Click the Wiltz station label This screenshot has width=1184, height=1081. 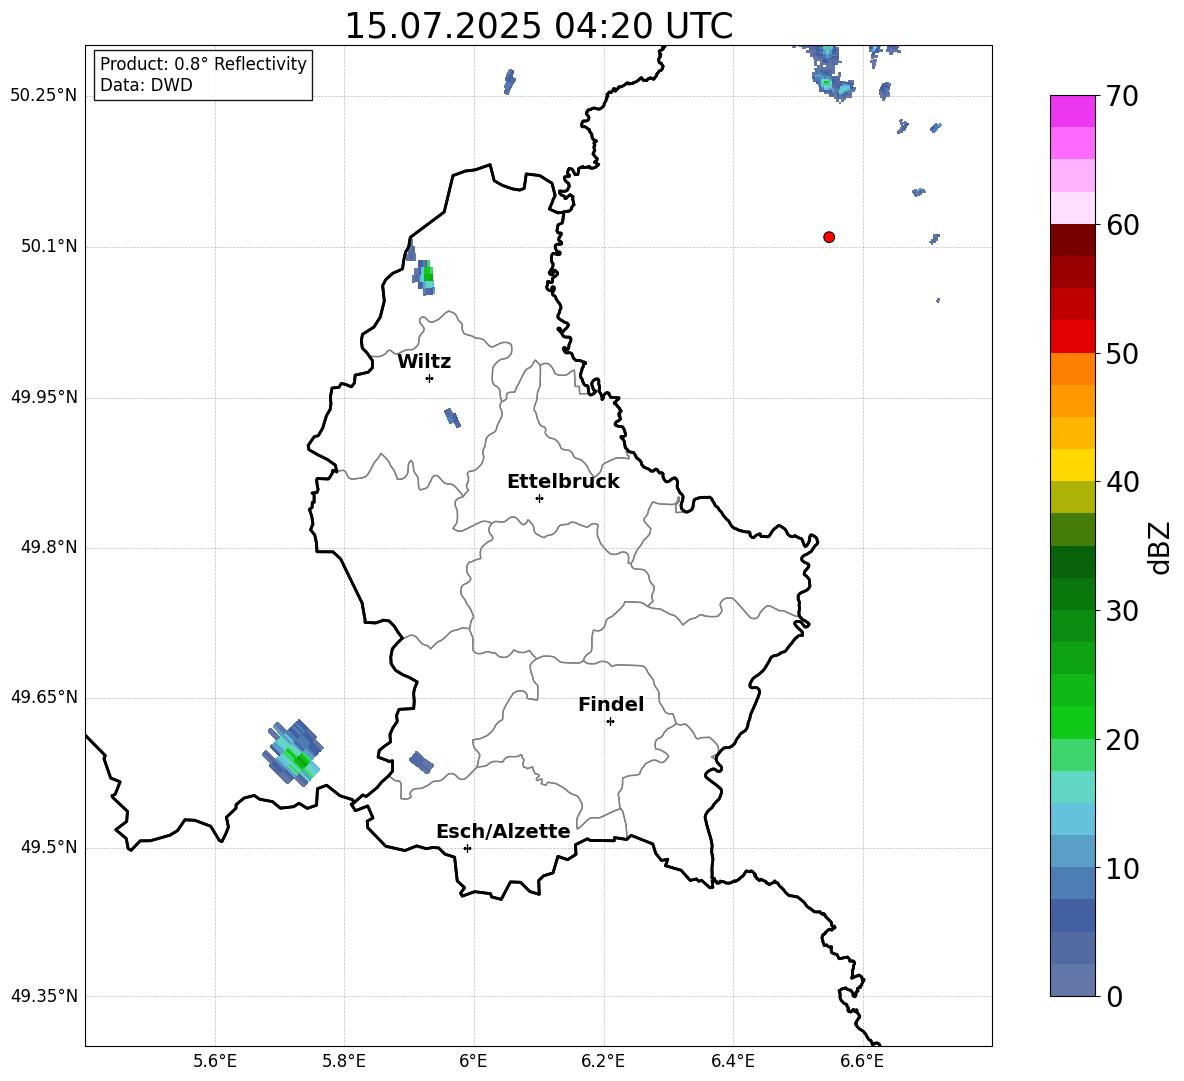point(424,362)
